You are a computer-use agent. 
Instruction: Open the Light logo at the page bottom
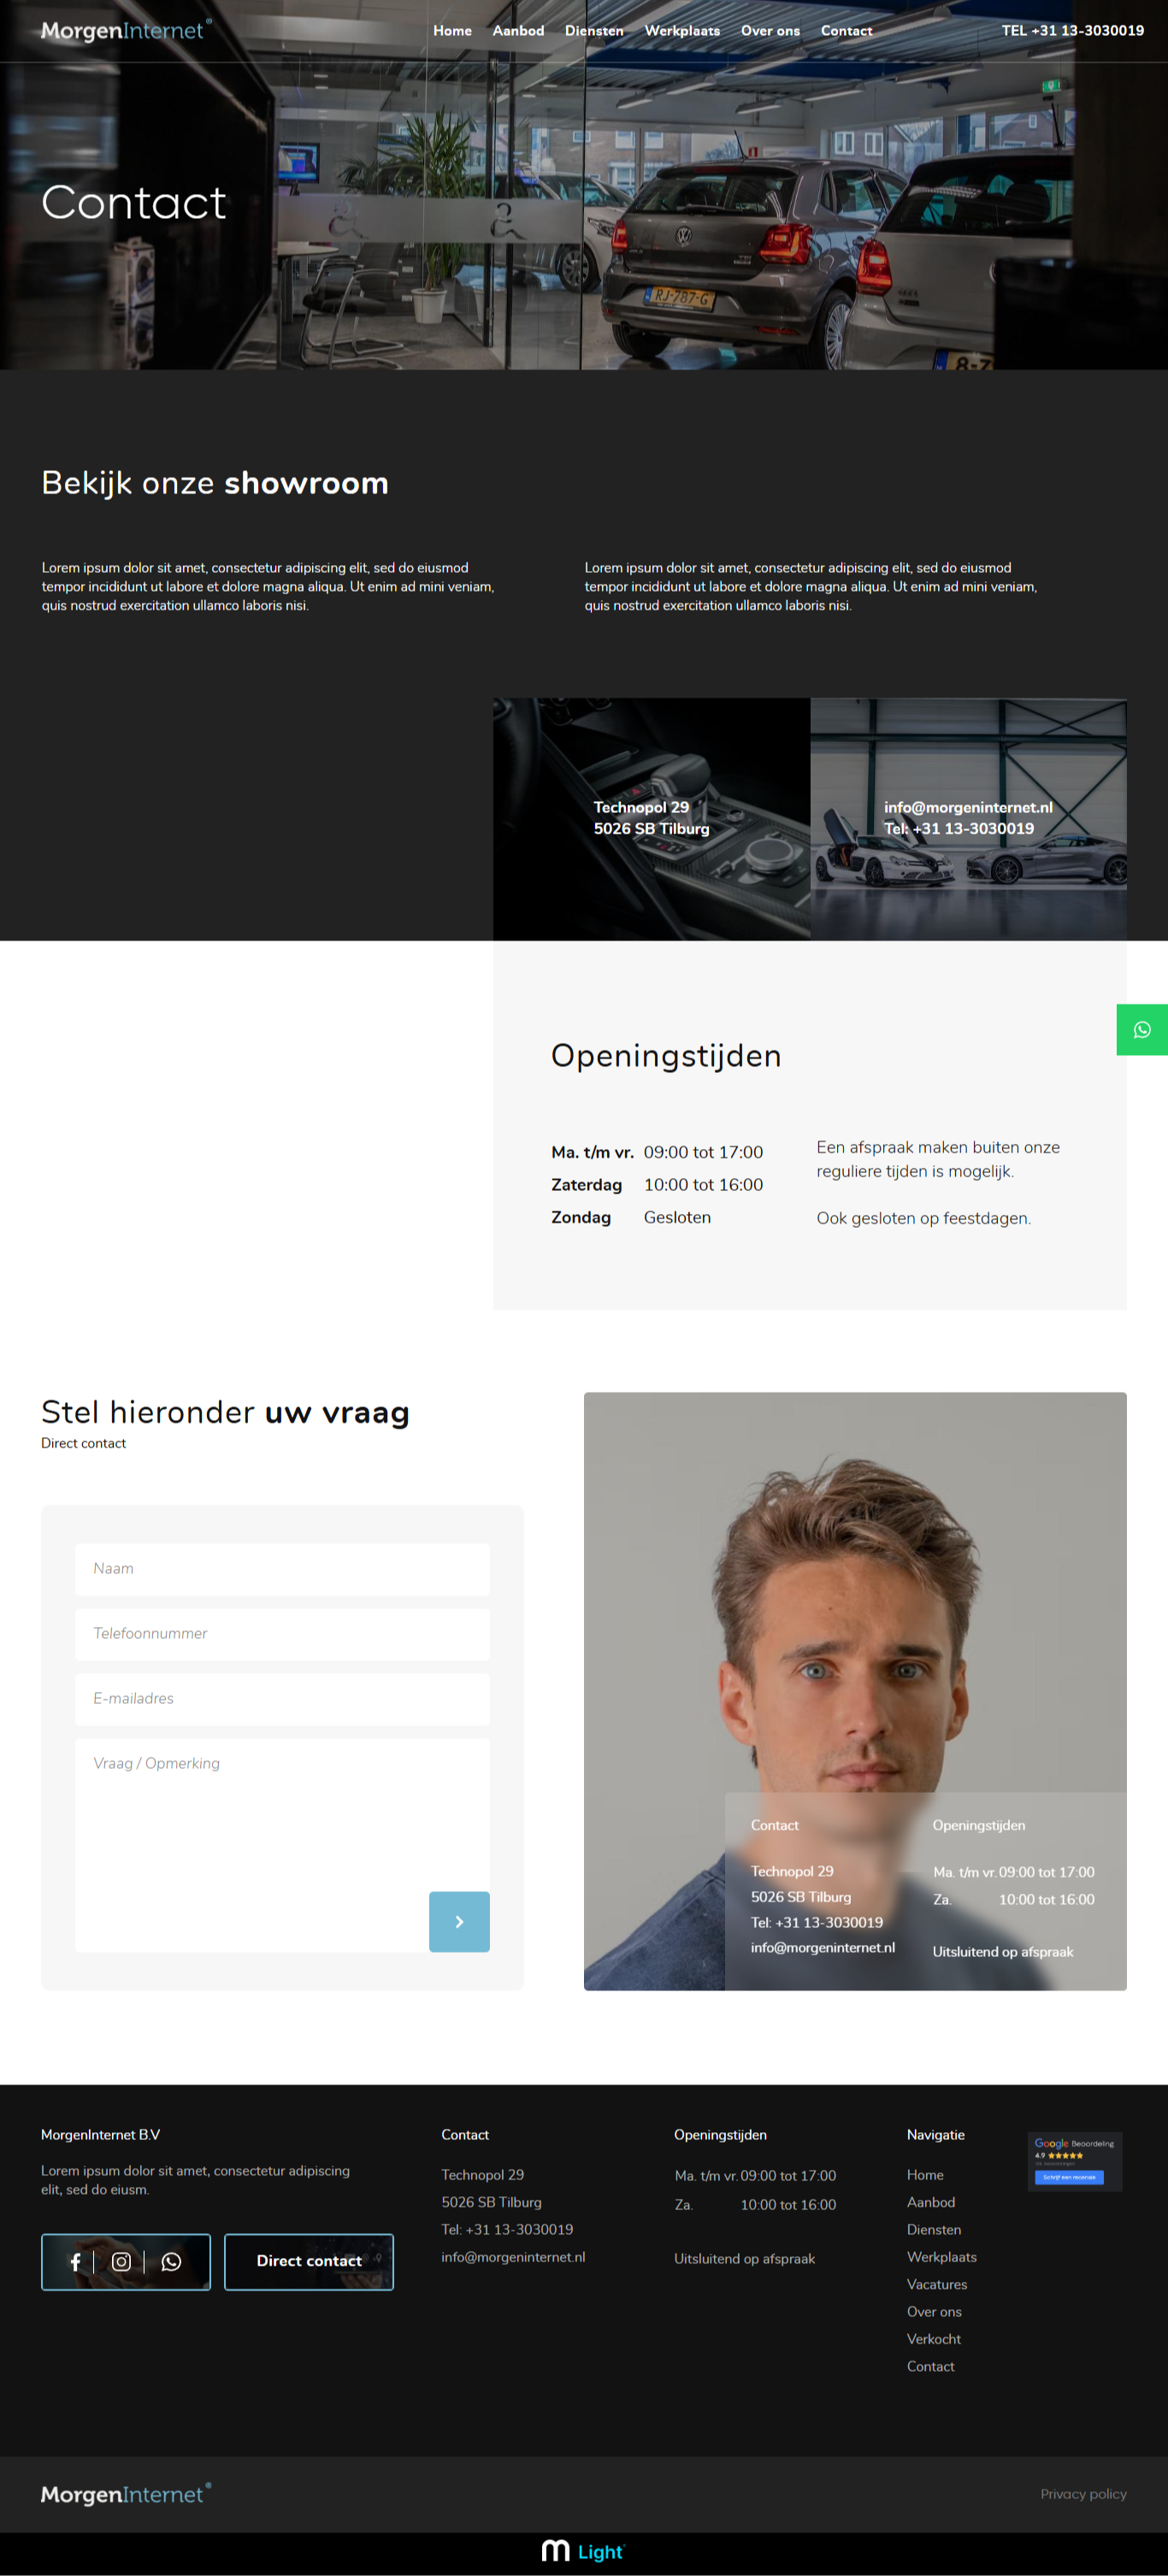coord(583,2551)
